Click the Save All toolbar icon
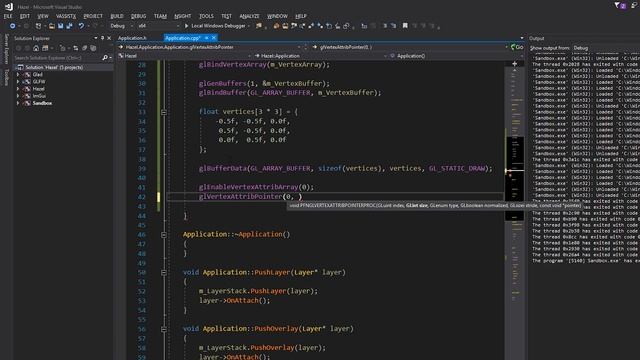This screenshot has height=360, width=640. (x=69, y=26)
